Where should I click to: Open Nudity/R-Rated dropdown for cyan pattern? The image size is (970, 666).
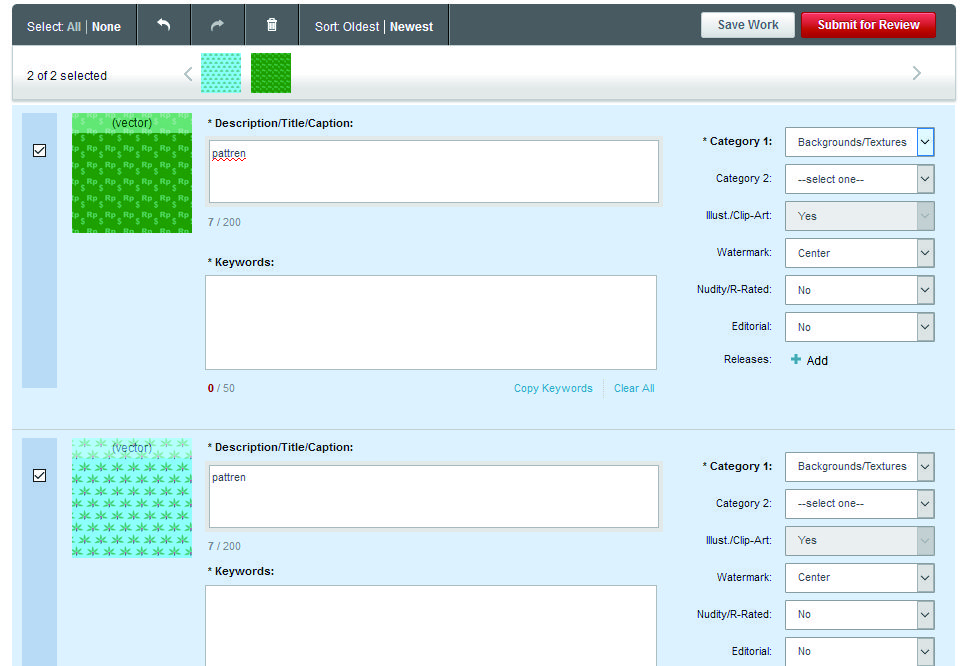(860, 615)
